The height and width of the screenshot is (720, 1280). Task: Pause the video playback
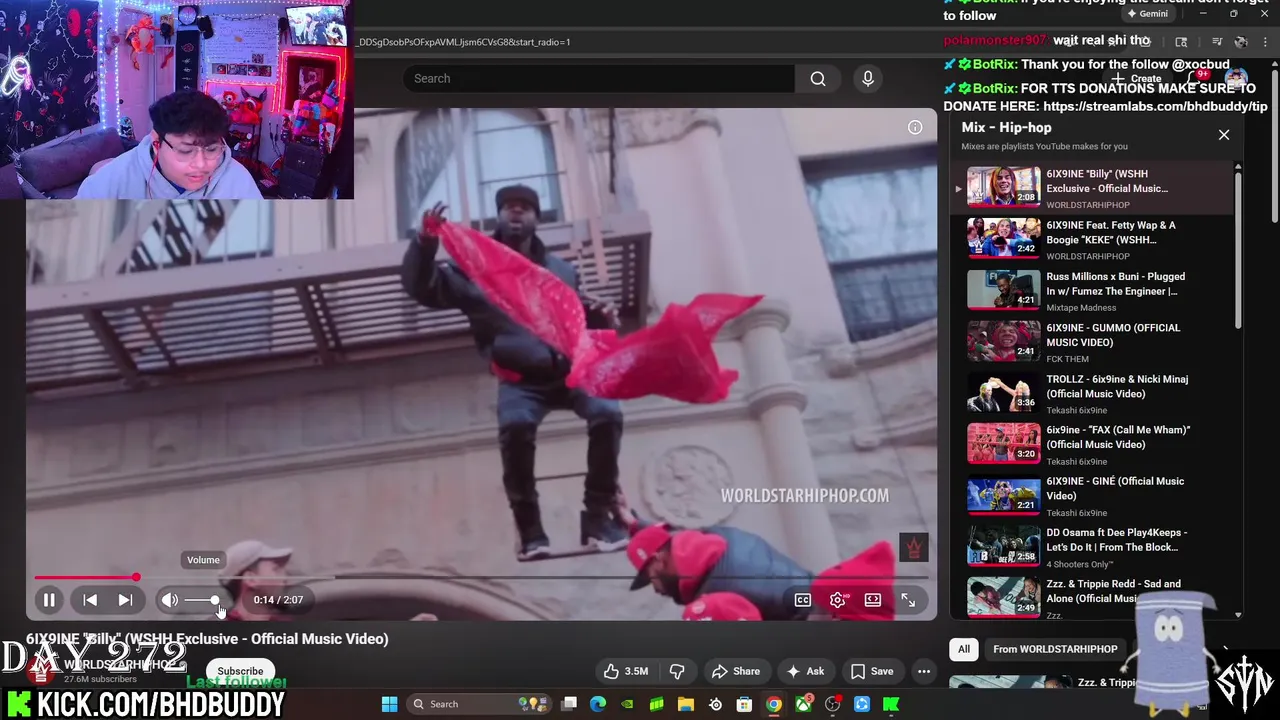(x=48, y=600)
